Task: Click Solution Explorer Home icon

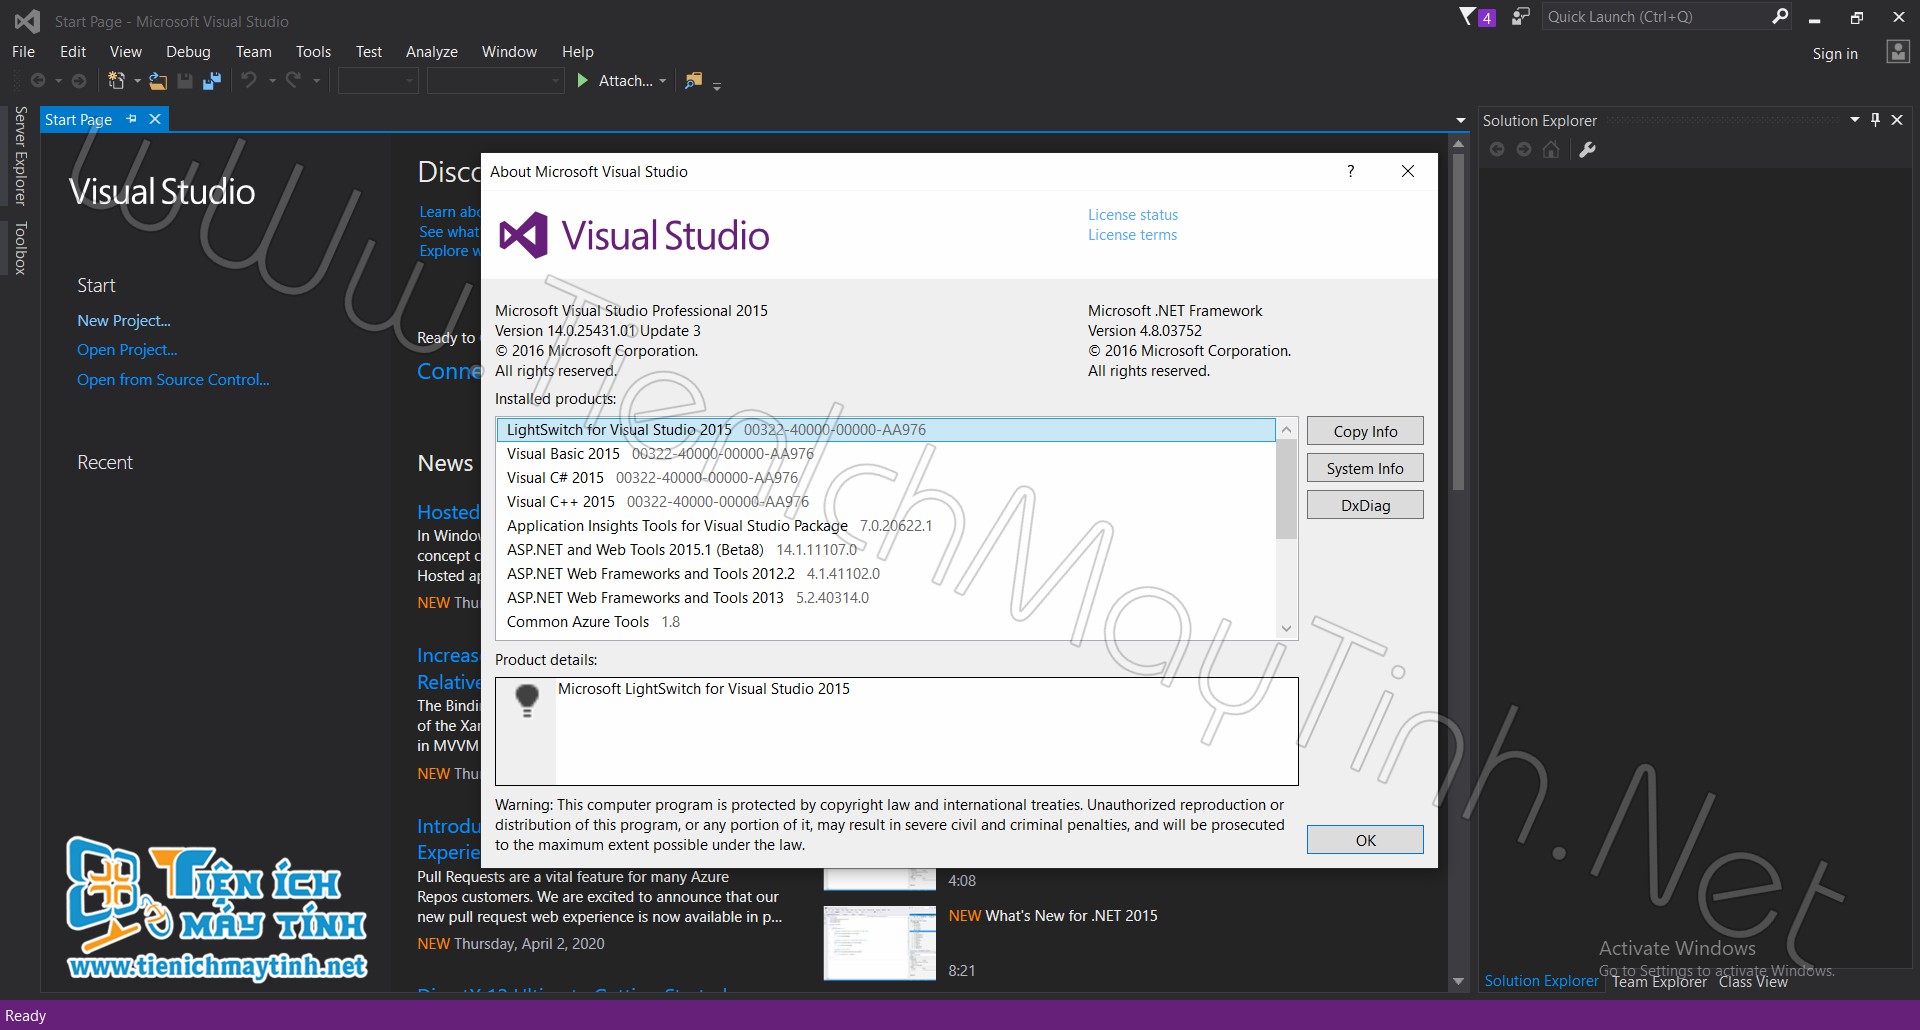Action: click(1551, 149)
